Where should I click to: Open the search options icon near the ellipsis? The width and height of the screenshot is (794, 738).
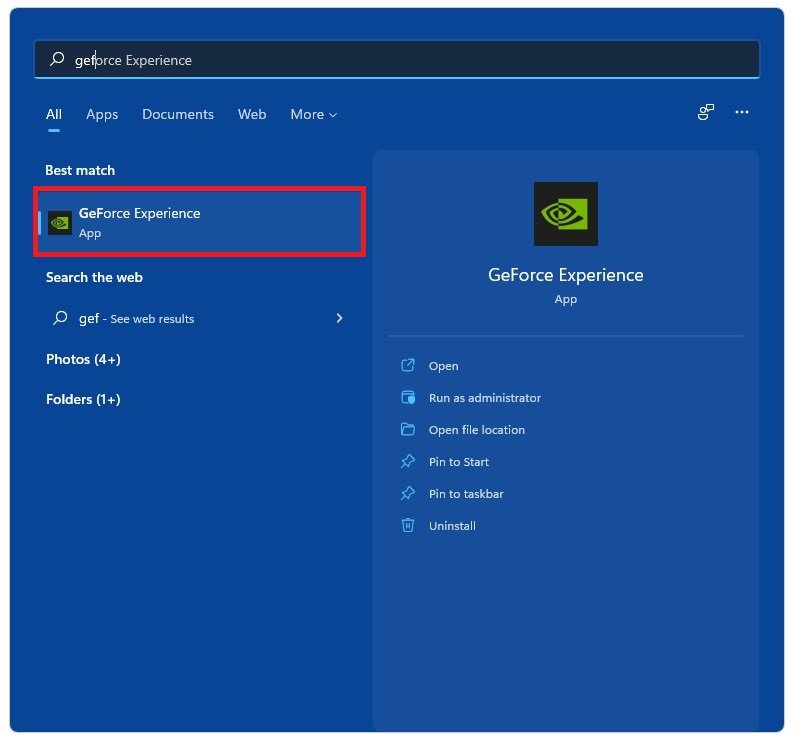coord(706,113)
